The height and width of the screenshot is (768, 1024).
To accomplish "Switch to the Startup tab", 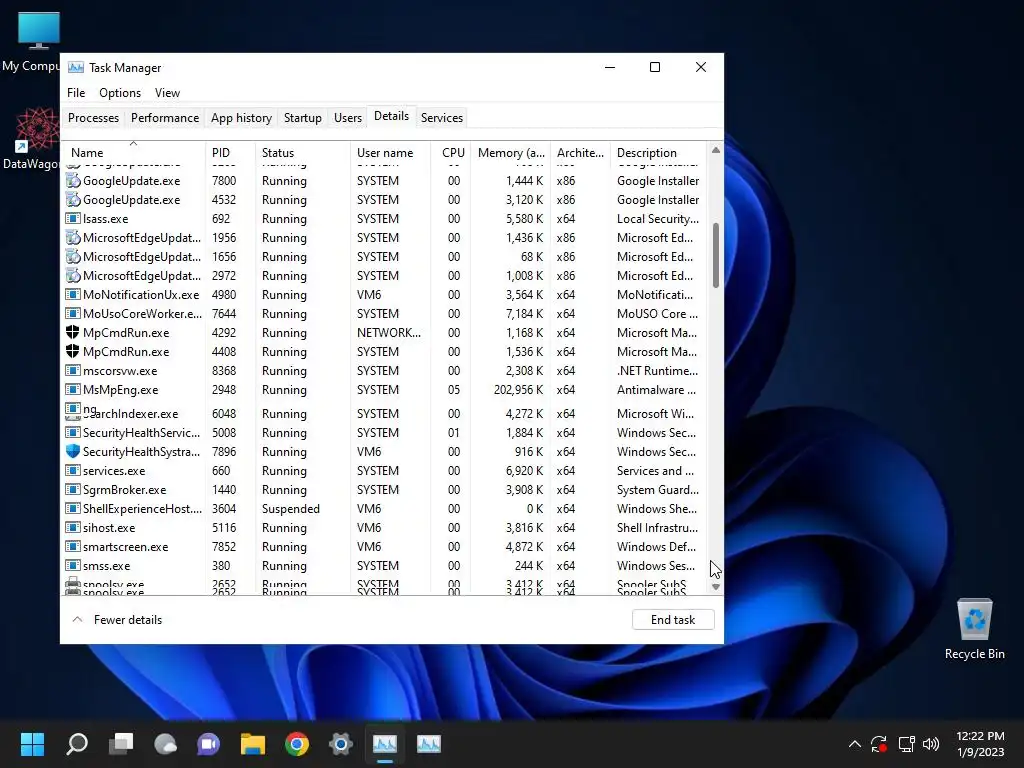I will point(302,118).
